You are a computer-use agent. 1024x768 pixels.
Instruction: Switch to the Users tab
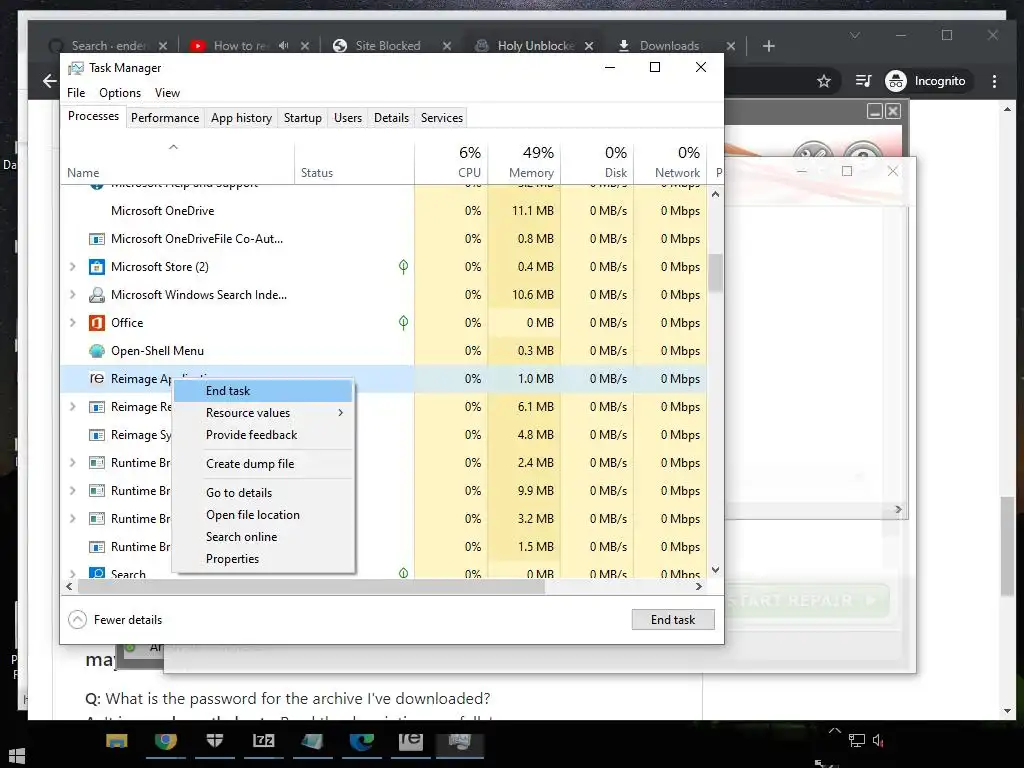click(x=347, y=118)
